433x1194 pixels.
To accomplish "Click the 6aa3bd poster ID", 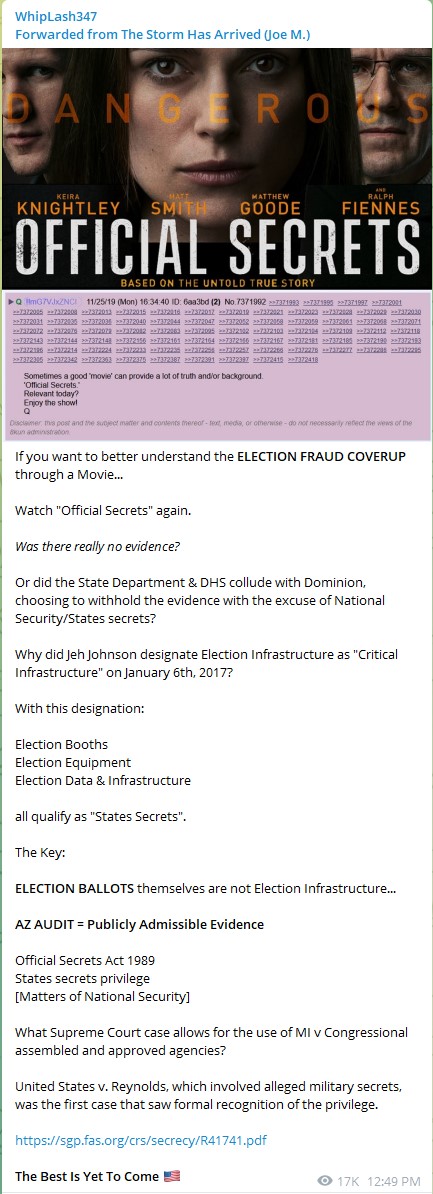I will pos(194,302).
